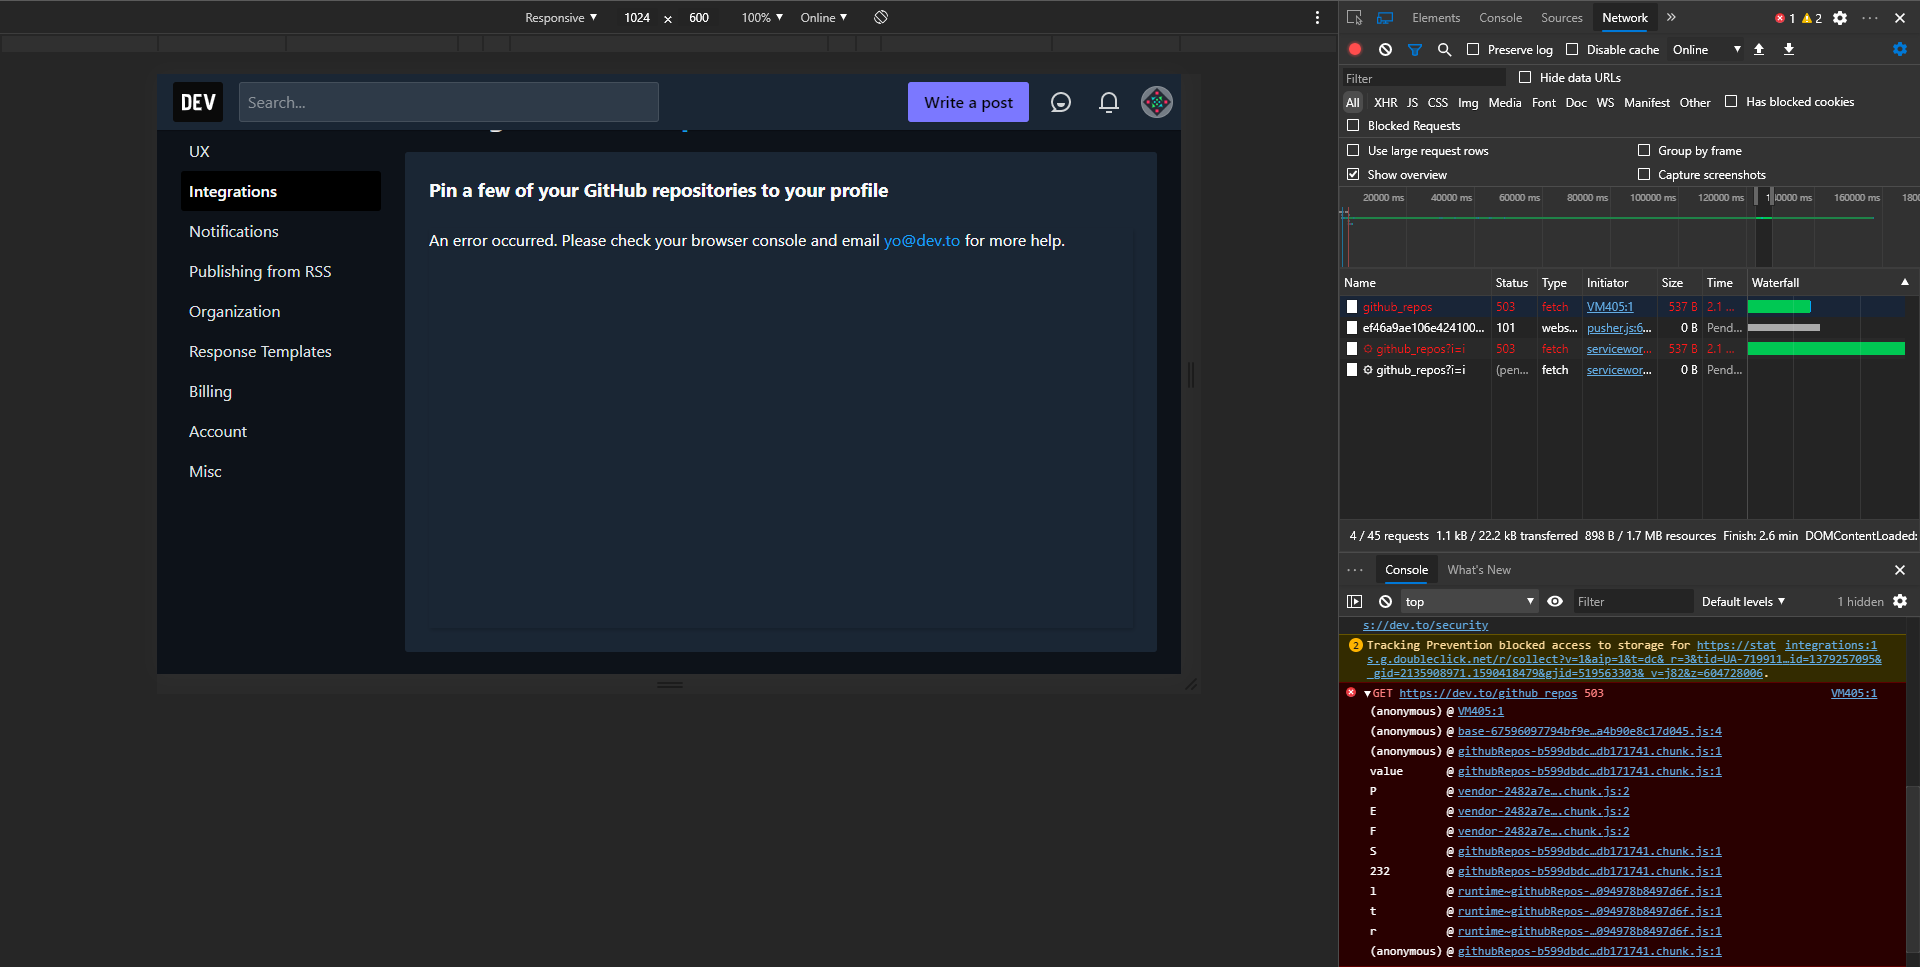Click the DEV search input field
This screenshot has height=967, width=1920.
point(448,102)
